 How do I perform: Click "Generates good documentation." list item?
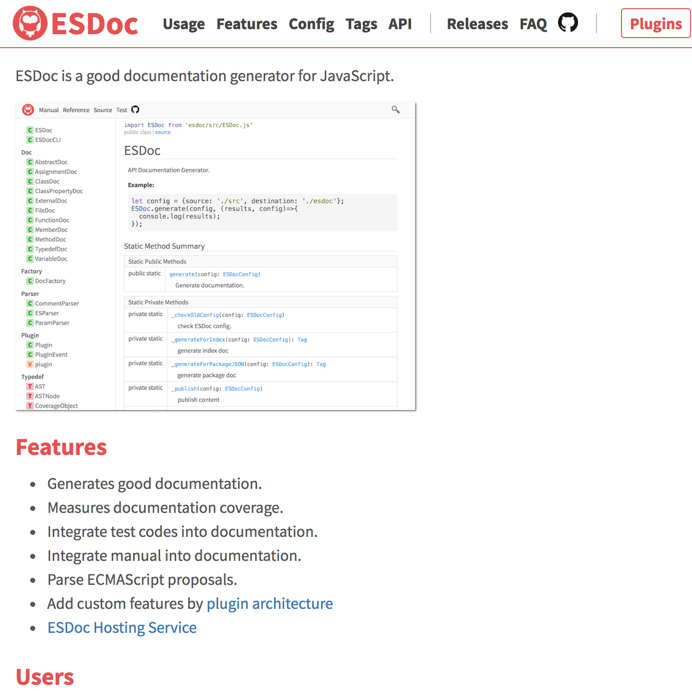click(154, 484)
